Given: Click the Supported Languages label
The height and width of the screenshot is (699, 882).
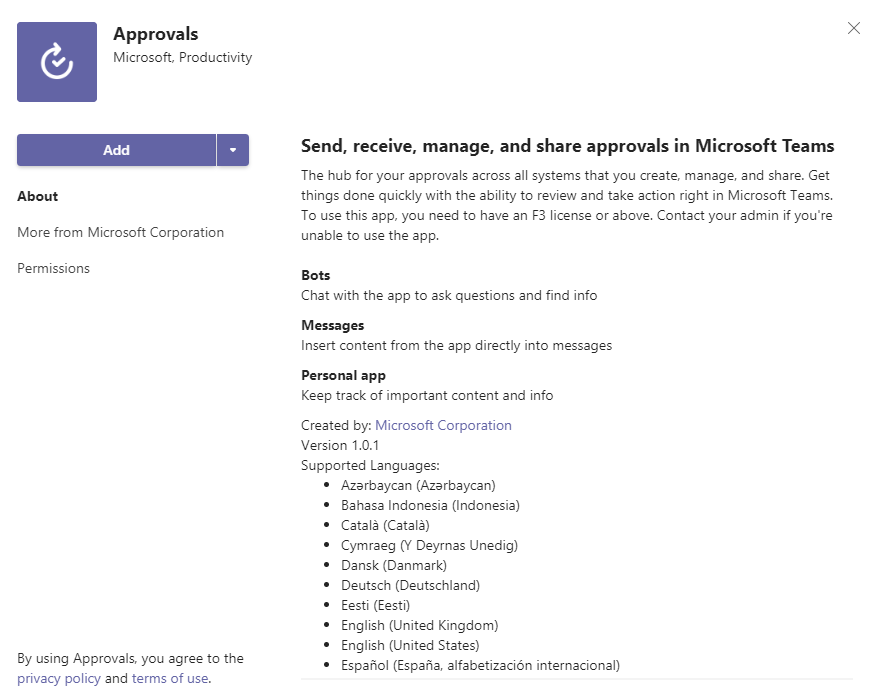Looking at the screenshot, I should point(370,466).
